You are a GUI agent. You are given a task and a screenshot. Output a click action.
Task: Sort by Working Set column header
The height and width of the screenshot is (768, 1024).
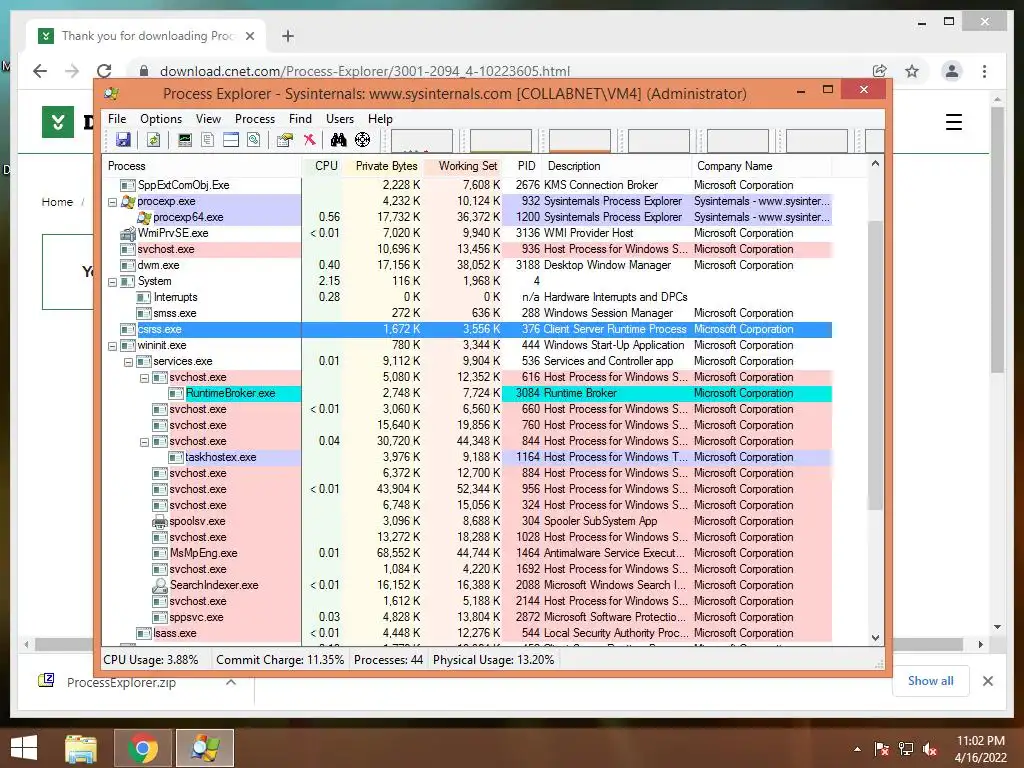(x=463, y=166)
